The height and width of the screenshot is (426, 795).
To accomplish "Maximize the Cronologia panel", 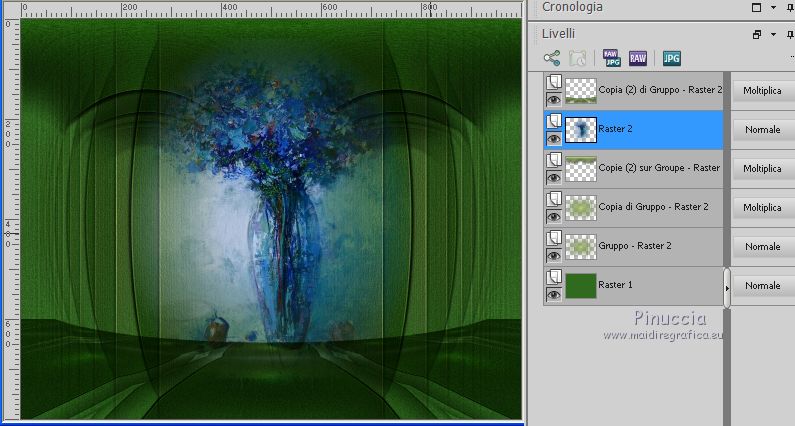I will (756, 7).
